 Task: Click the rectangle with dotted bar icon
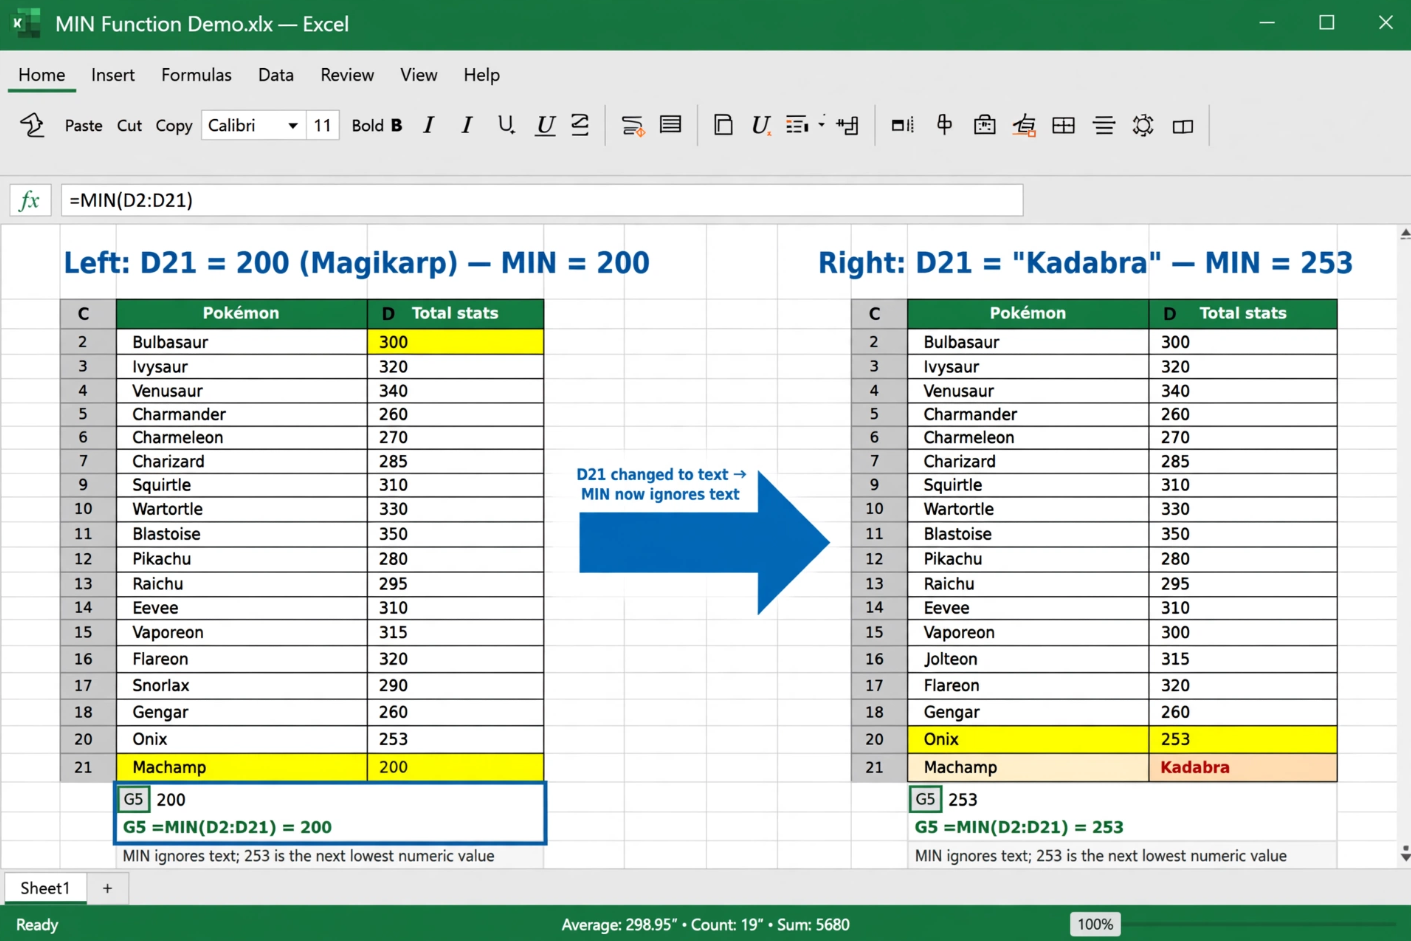(903, 125)
